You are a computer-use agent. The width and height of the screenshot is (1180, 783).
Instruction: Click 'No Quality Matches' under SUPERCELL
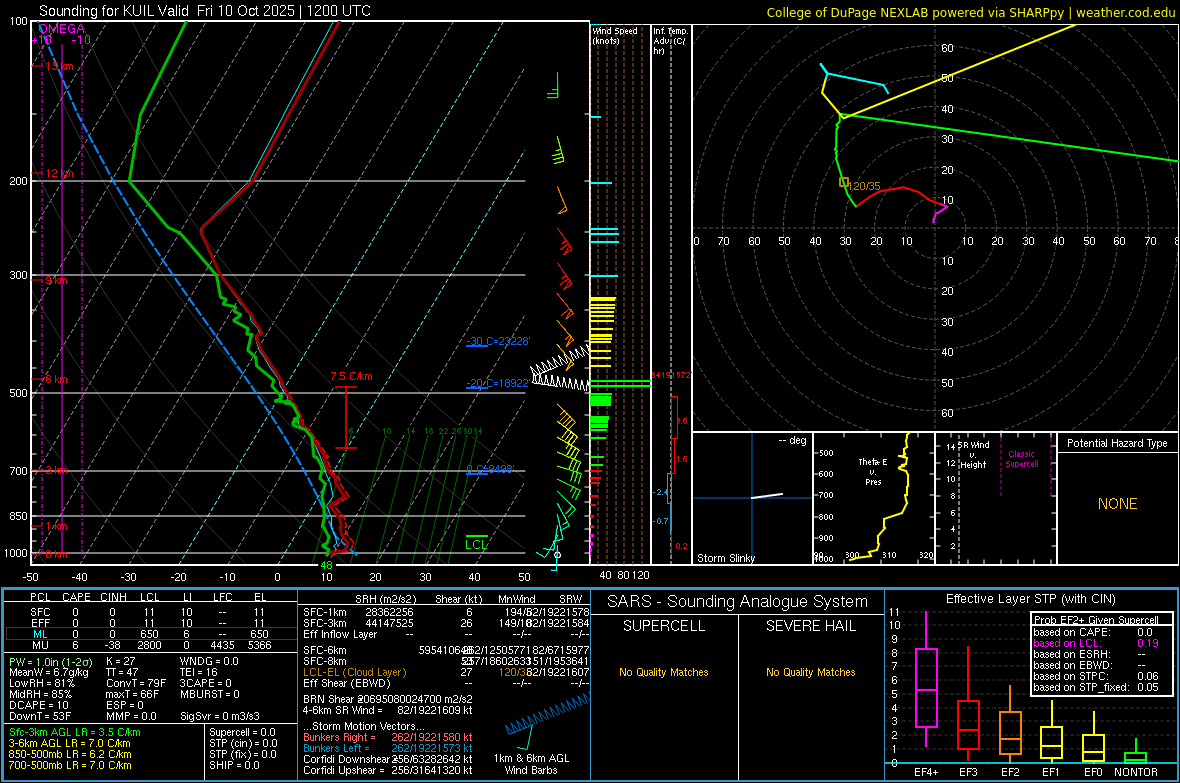(664, 672)
